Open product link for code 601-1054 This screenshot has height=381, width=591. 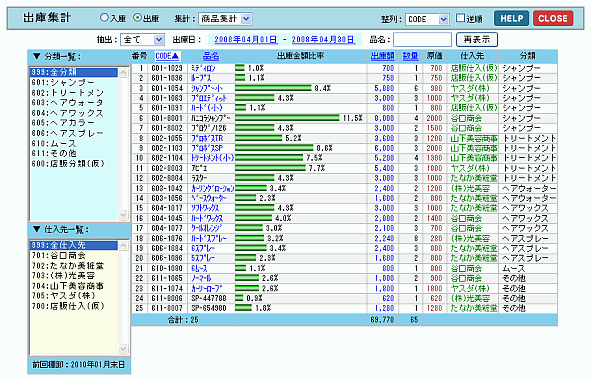tap(207, 88)
